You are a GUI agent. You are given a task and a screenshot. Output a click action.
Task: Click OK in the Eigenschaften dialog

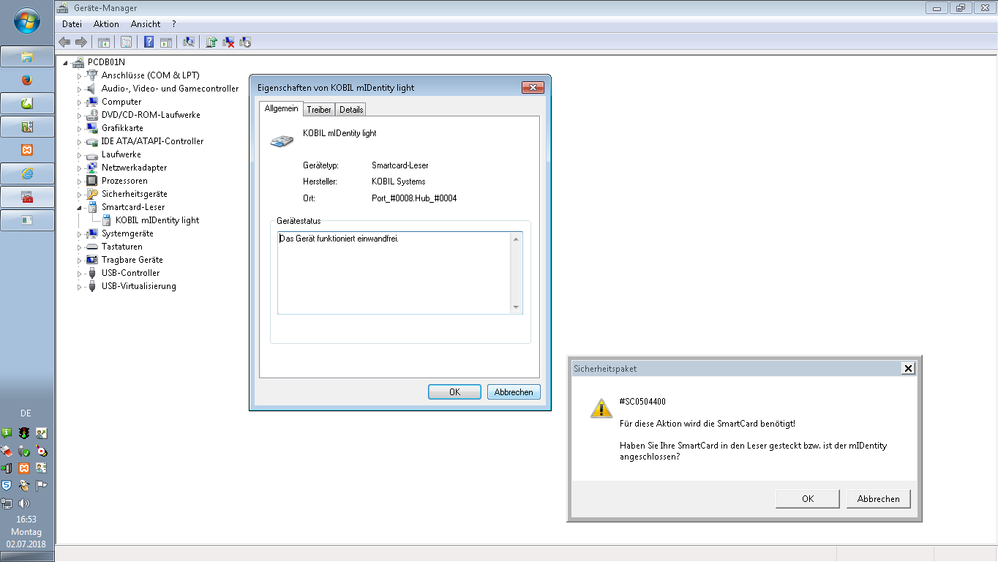454,392
